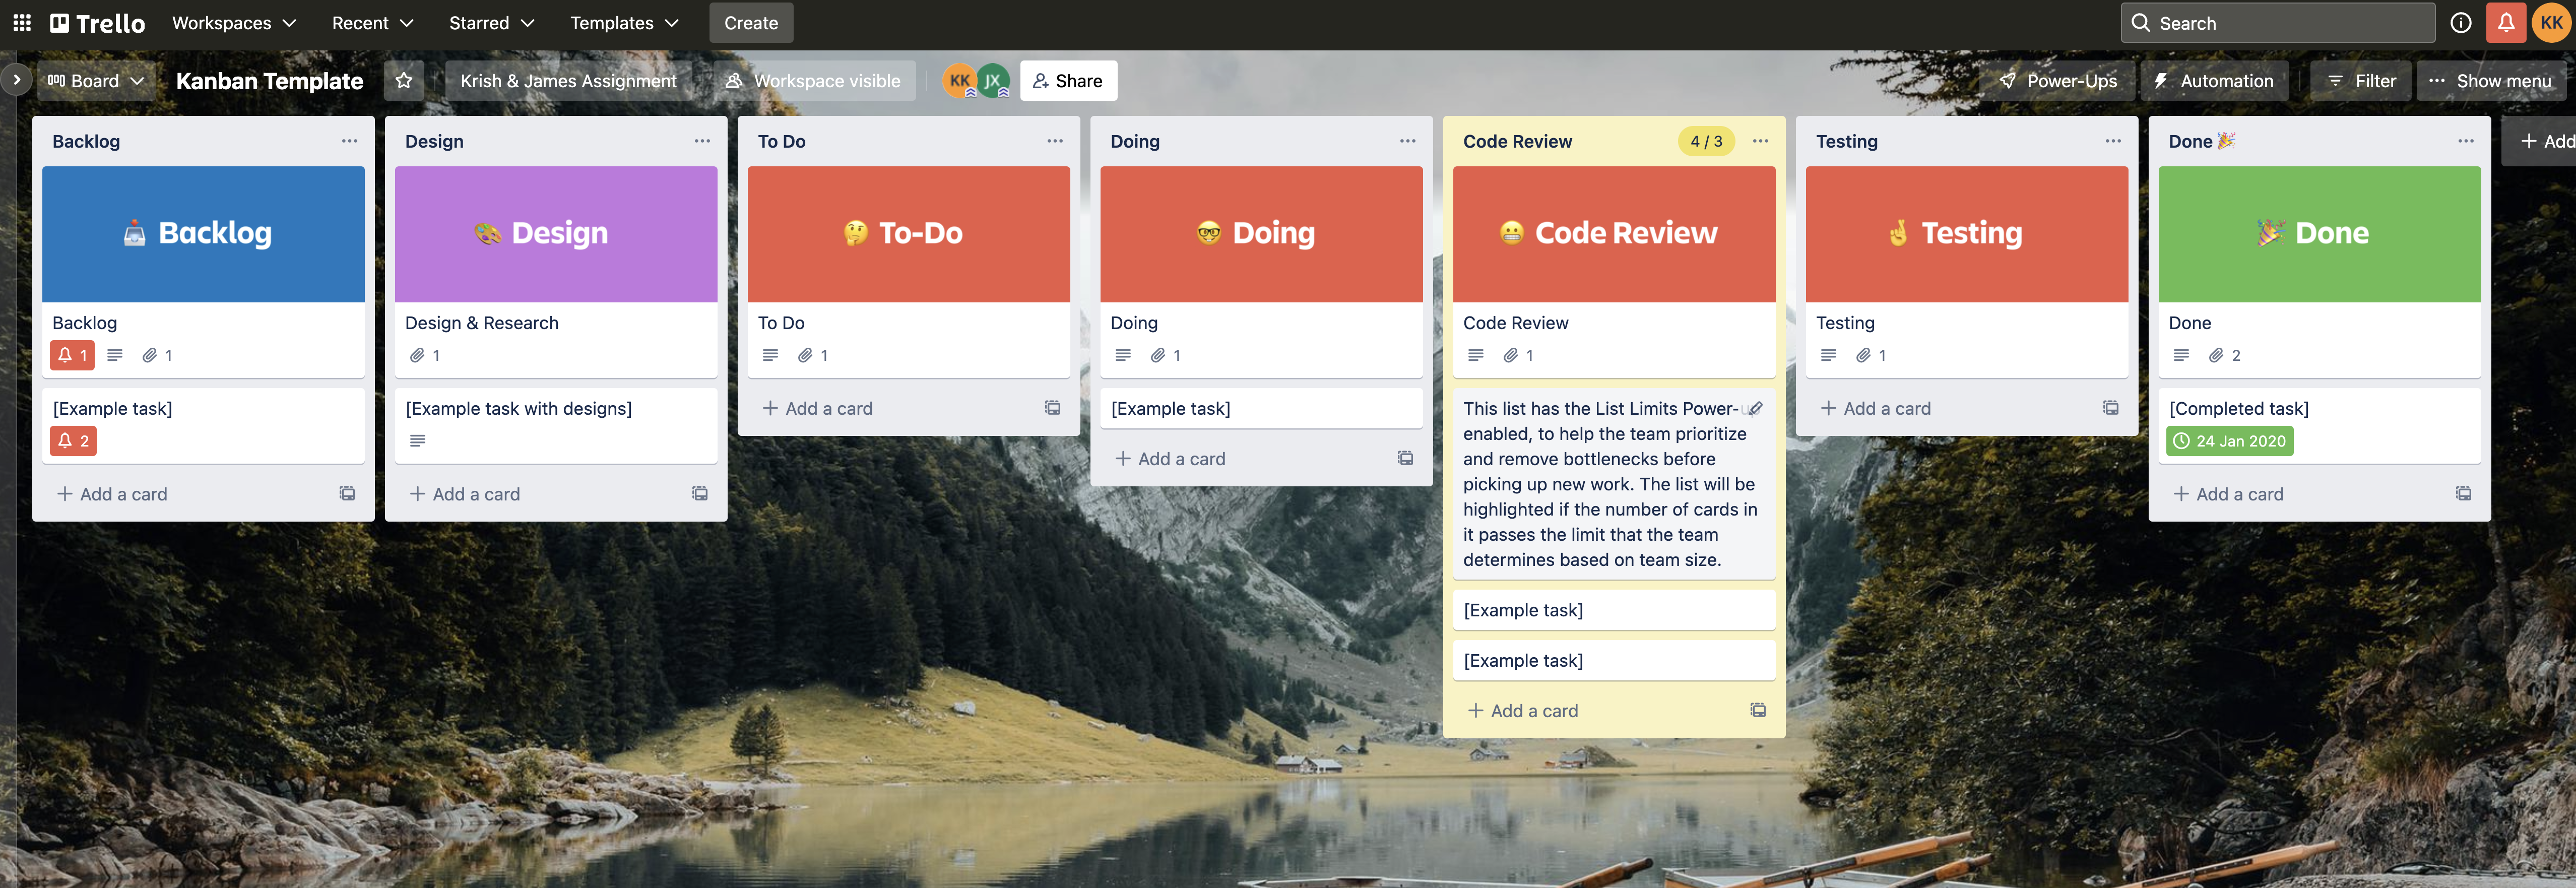This screenshot has height=888, width=2576.
Task: Expand the collapsed left sidebar
Action: point(16,80)
